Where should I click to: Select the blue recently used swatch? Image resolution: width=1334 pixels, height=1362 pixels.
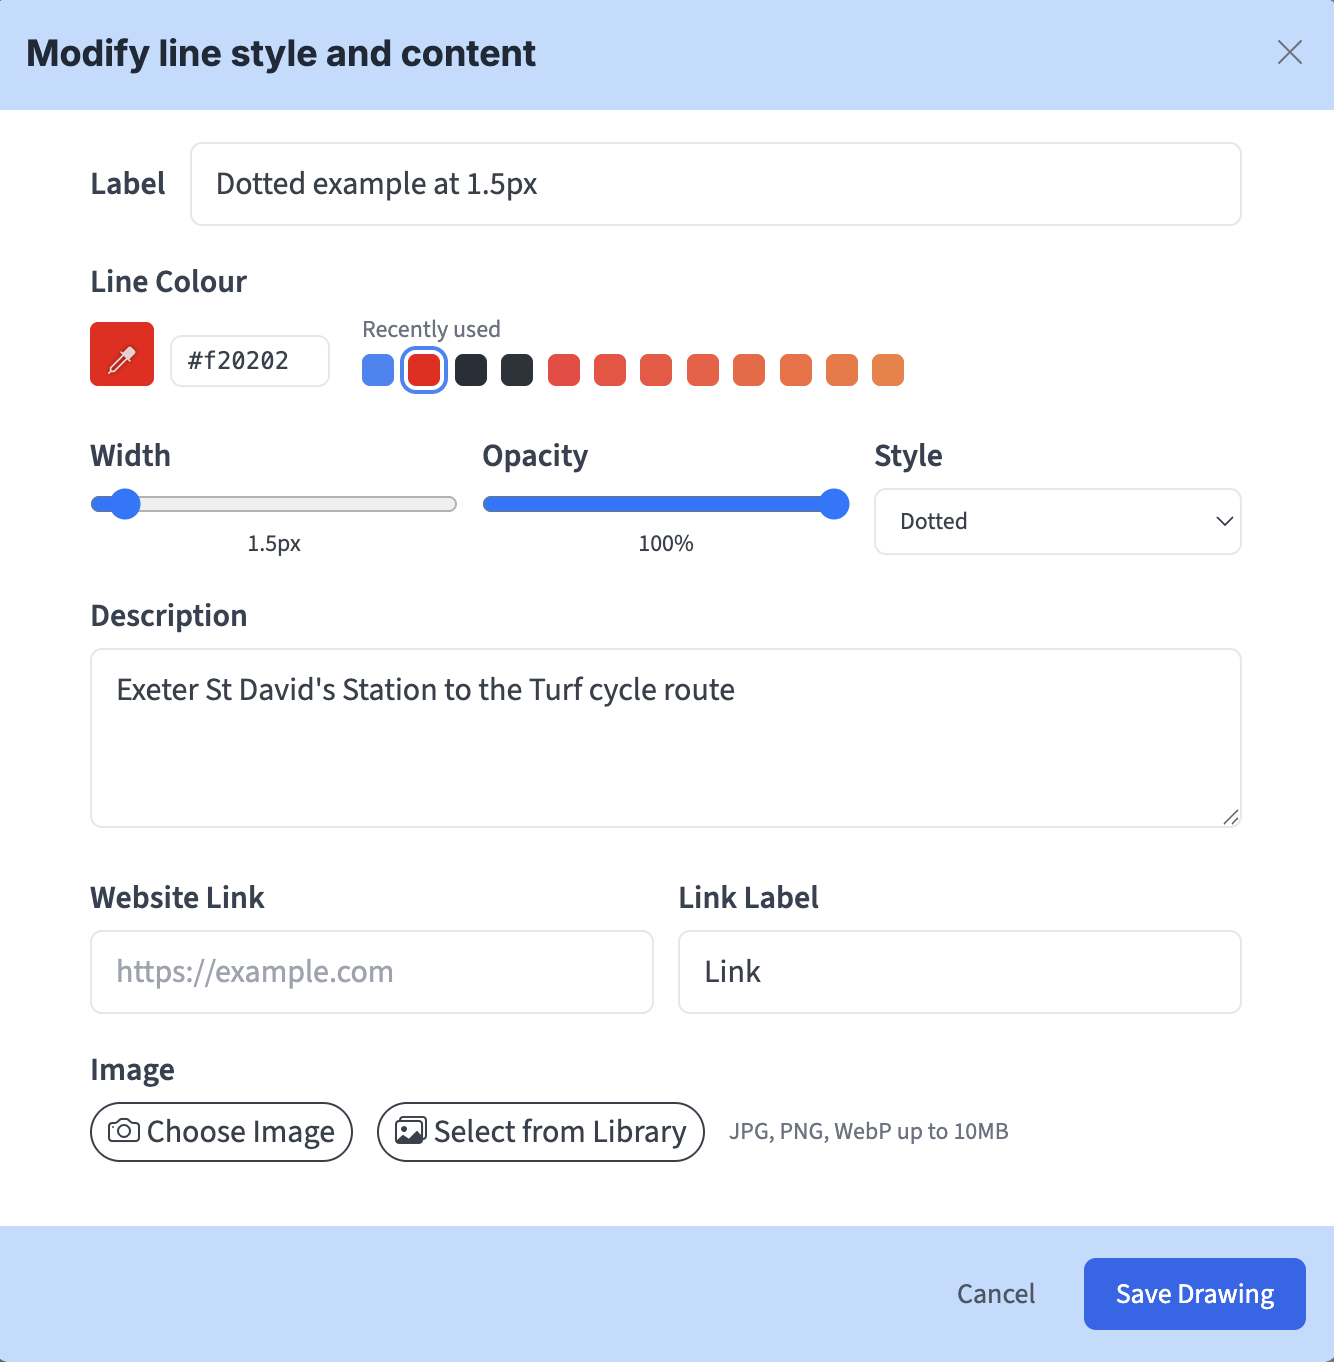tap(378, 370)
